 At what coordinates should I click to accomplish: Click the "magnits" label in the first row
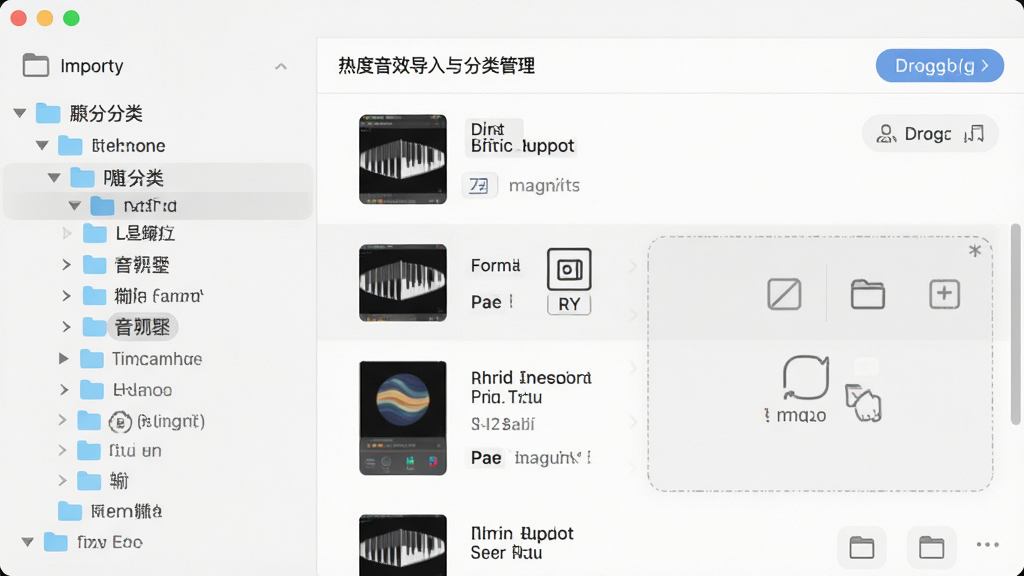544,185
